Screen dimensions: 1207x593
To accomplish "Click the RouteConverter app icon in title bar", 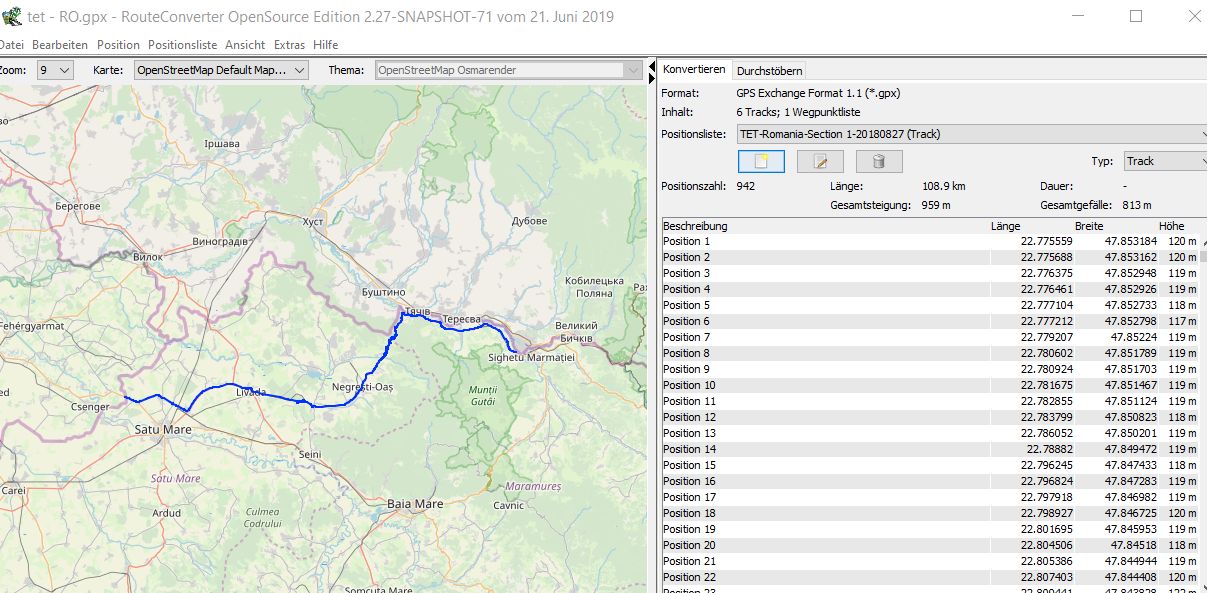I will (x=12, y=17).
